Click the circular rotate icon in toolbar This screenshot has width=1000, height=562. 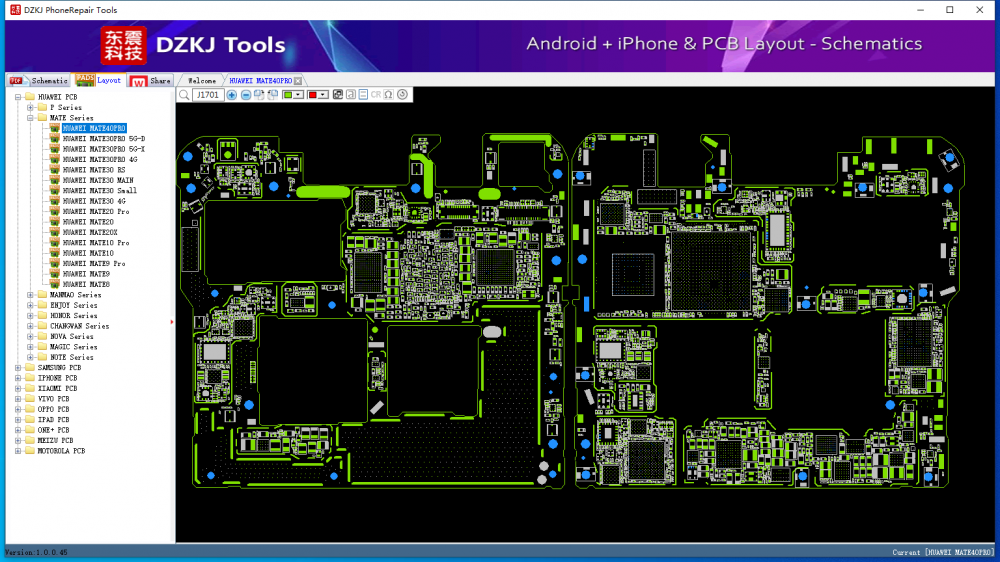coord(402,95)
